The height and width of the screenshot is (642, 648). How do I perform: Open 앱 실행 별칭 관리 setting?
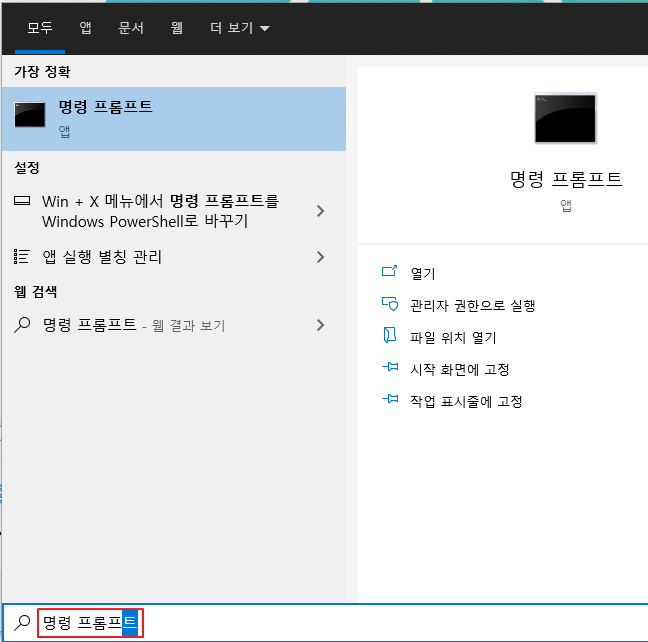point(174,257)
